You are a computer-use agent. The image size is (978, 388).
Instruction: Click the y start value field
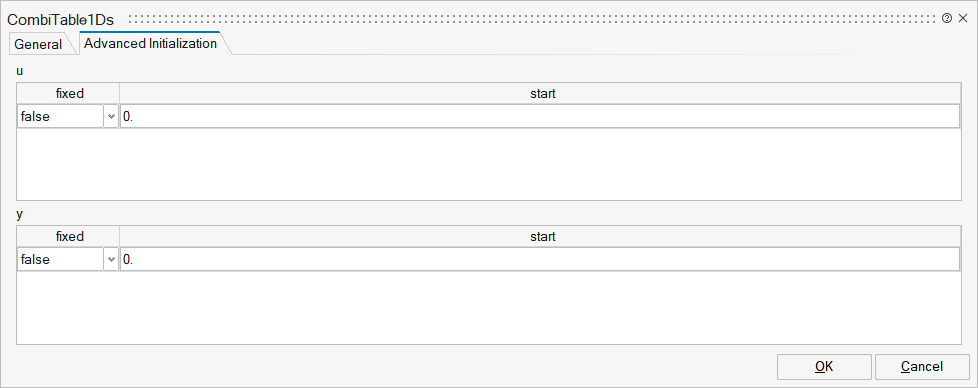coord(540,260)
